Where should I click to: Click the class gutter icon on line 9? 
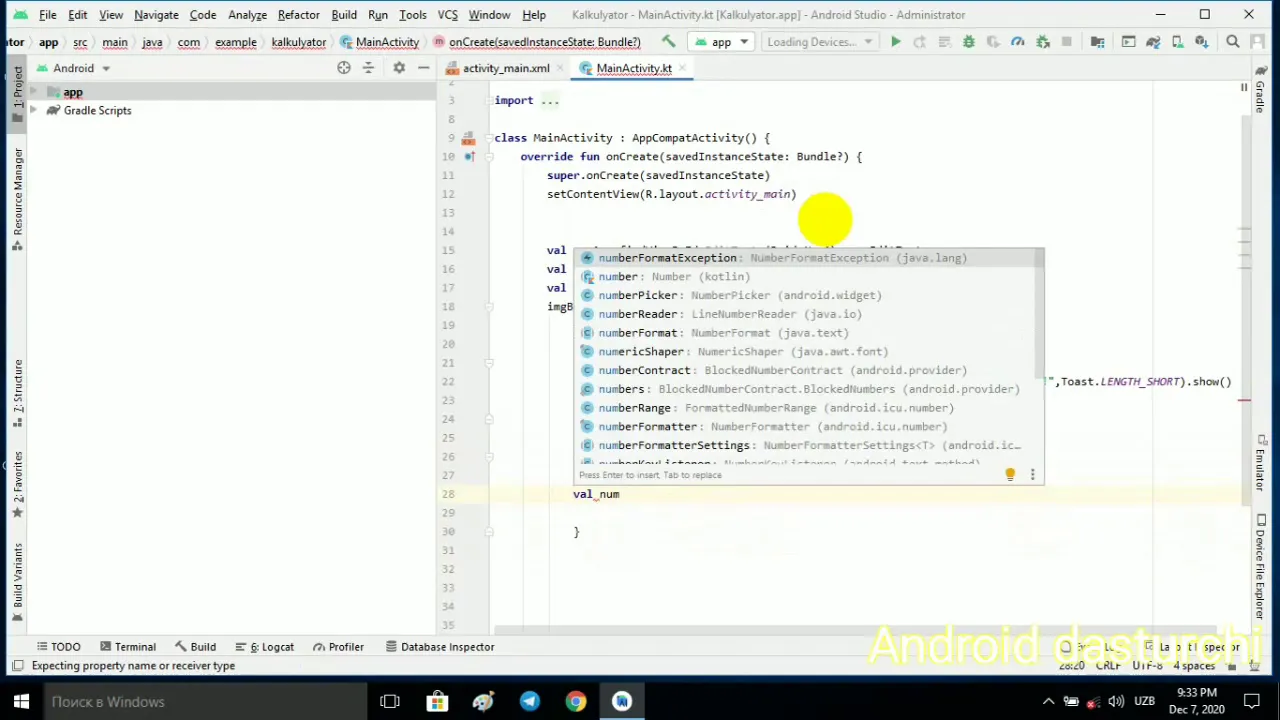point(468,138)
